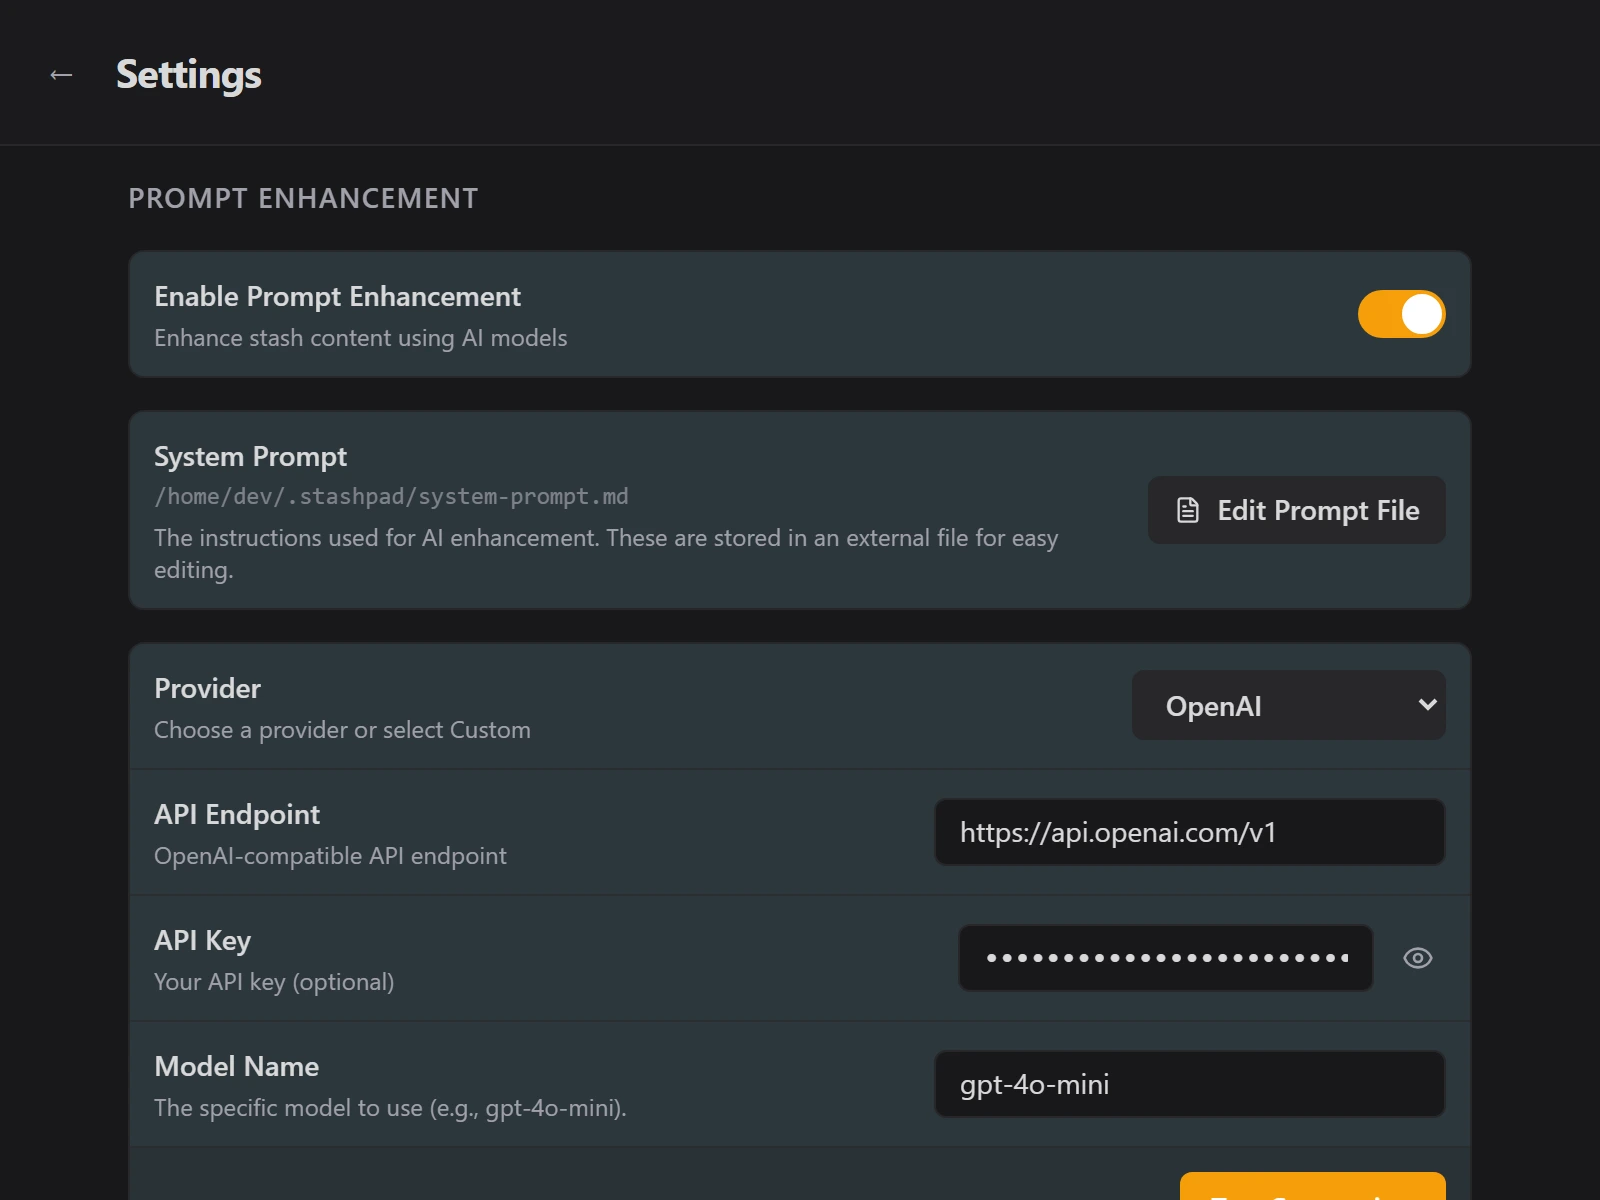Click the Model Name field gpt-4o-mini

[x=1190, y=1084]
